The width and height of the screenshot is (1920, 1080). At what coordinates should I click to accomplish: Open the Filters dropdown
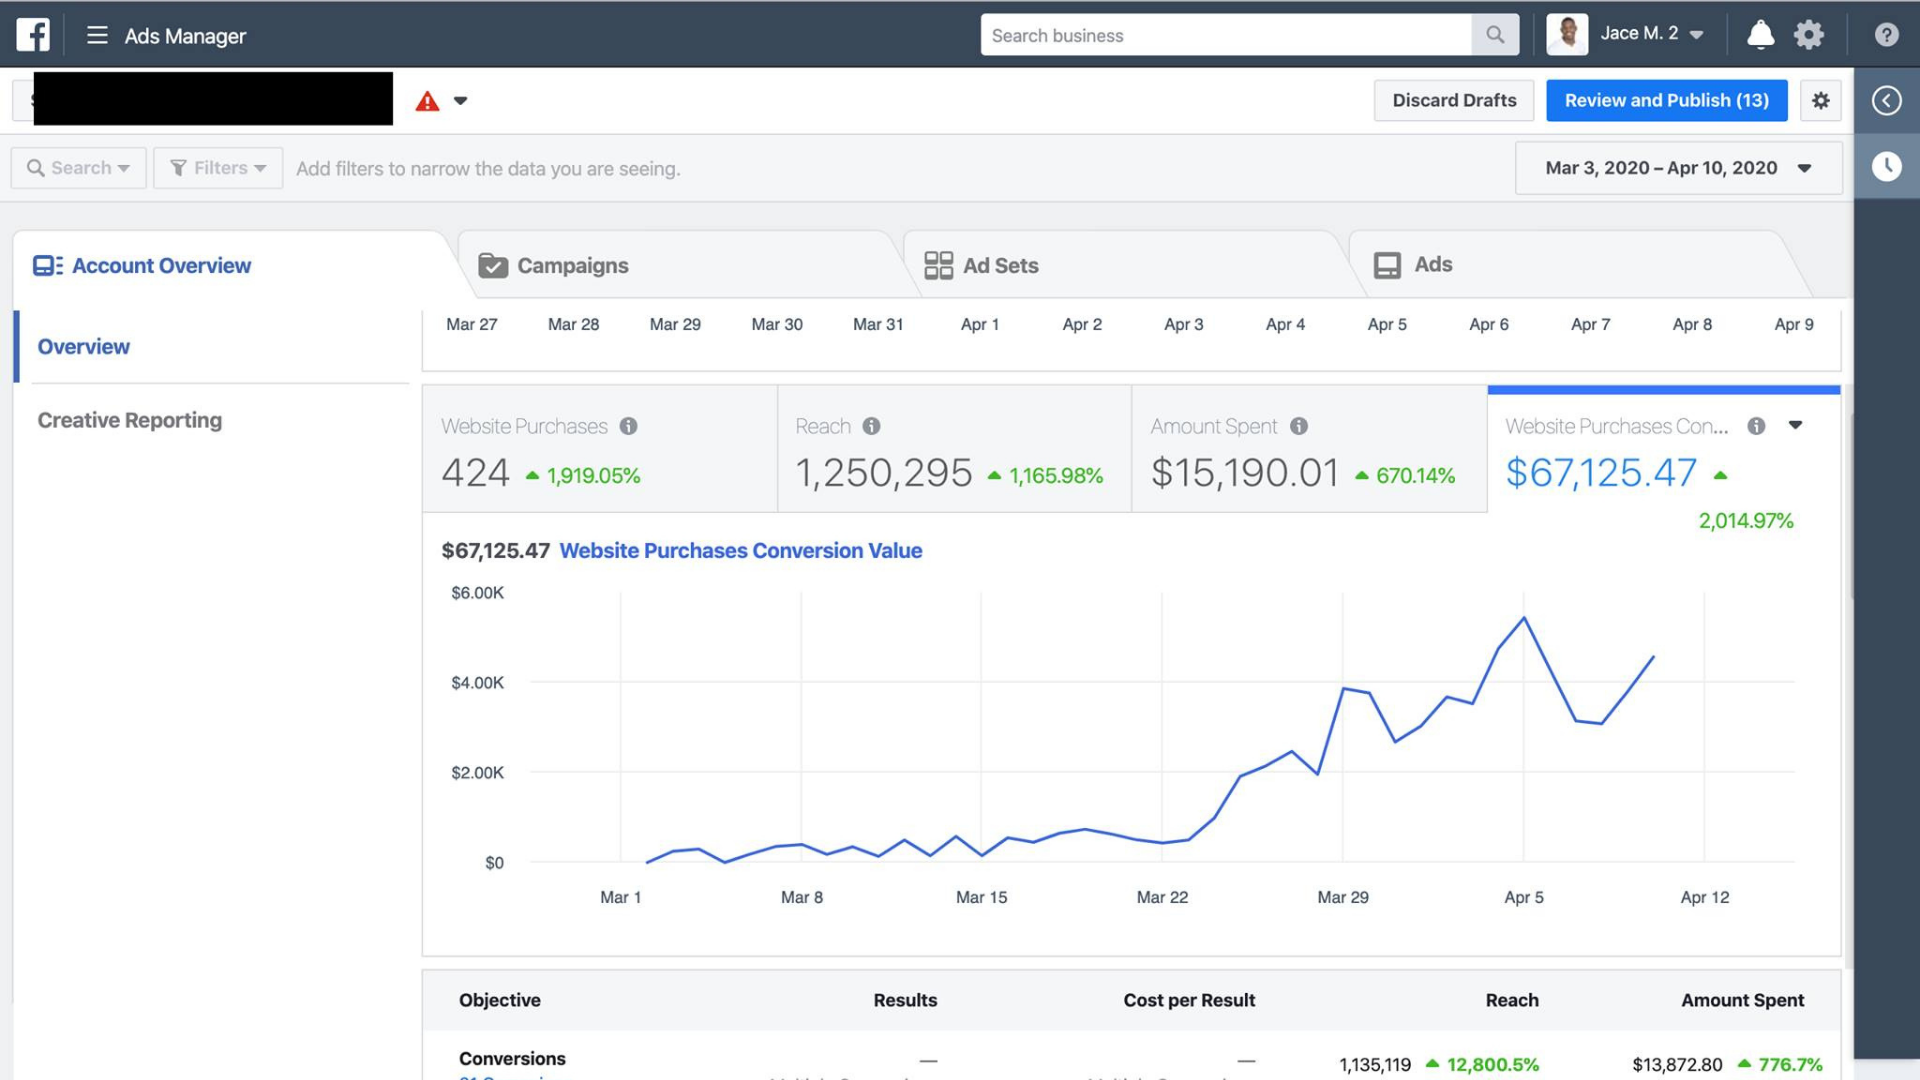[x=218, y=168]
